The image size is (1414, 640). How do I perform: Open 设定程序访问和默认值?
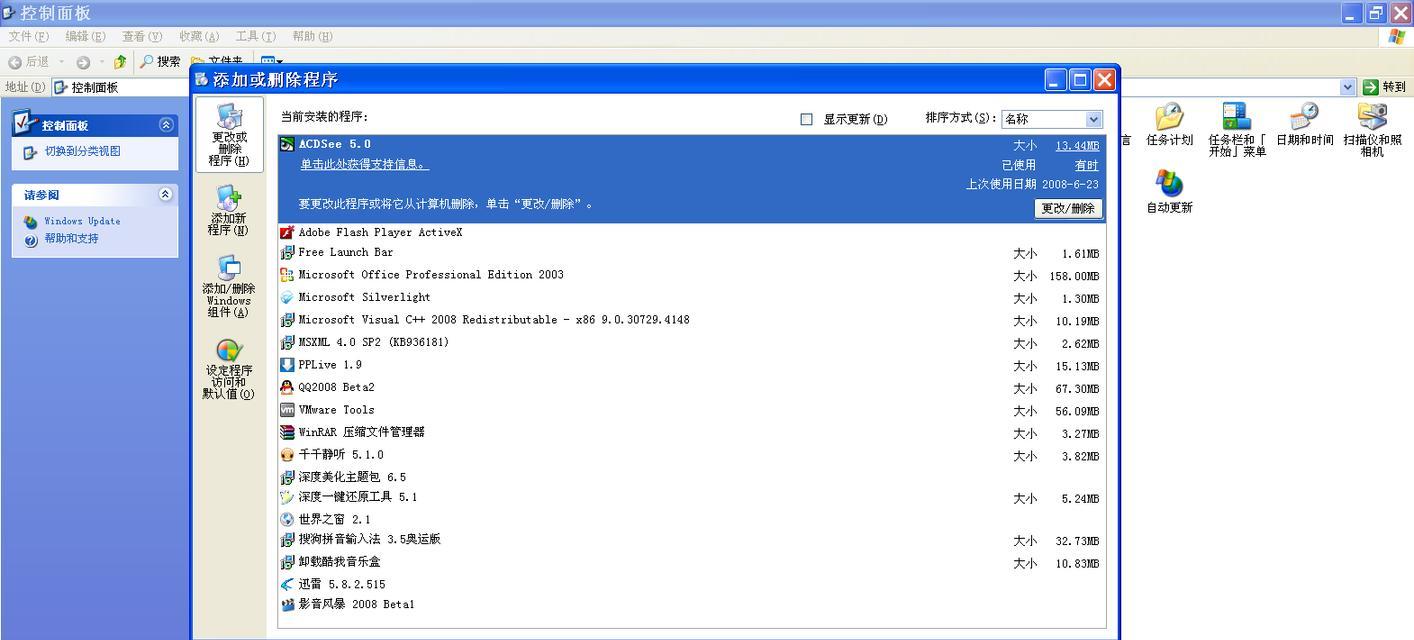pyautogui.click(x=229, y=369)
